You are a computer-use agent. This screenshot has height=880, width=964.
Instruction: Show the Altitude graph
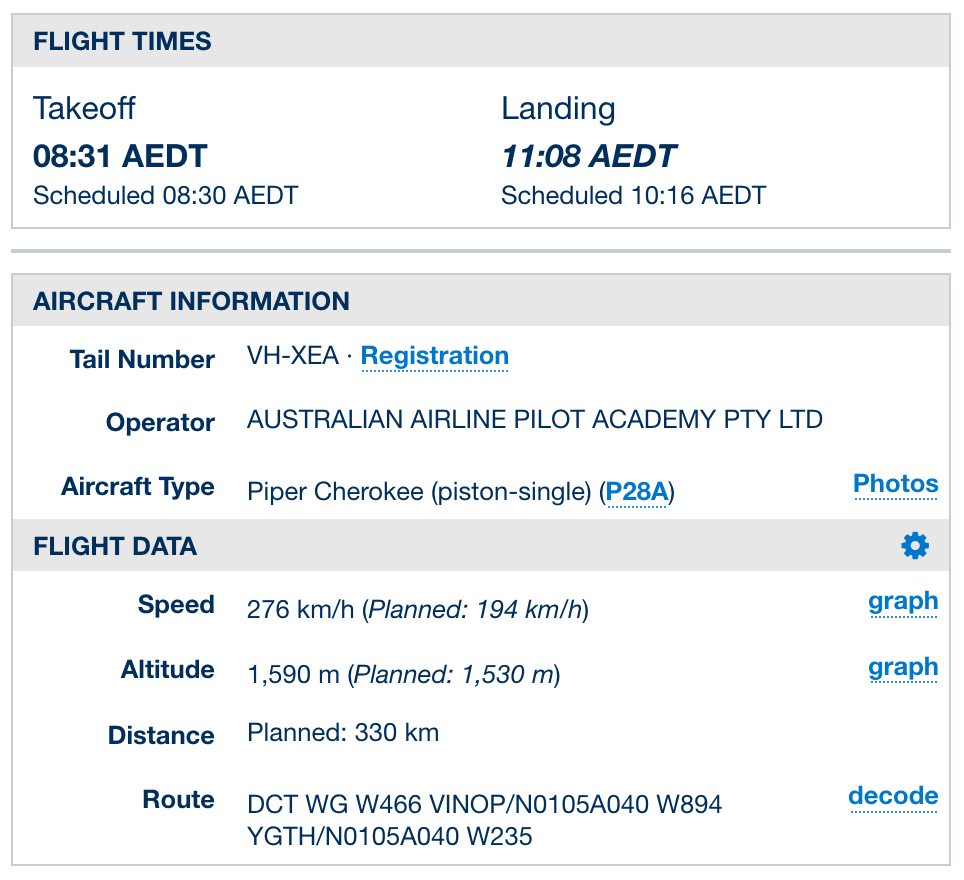tap(902, 668)
